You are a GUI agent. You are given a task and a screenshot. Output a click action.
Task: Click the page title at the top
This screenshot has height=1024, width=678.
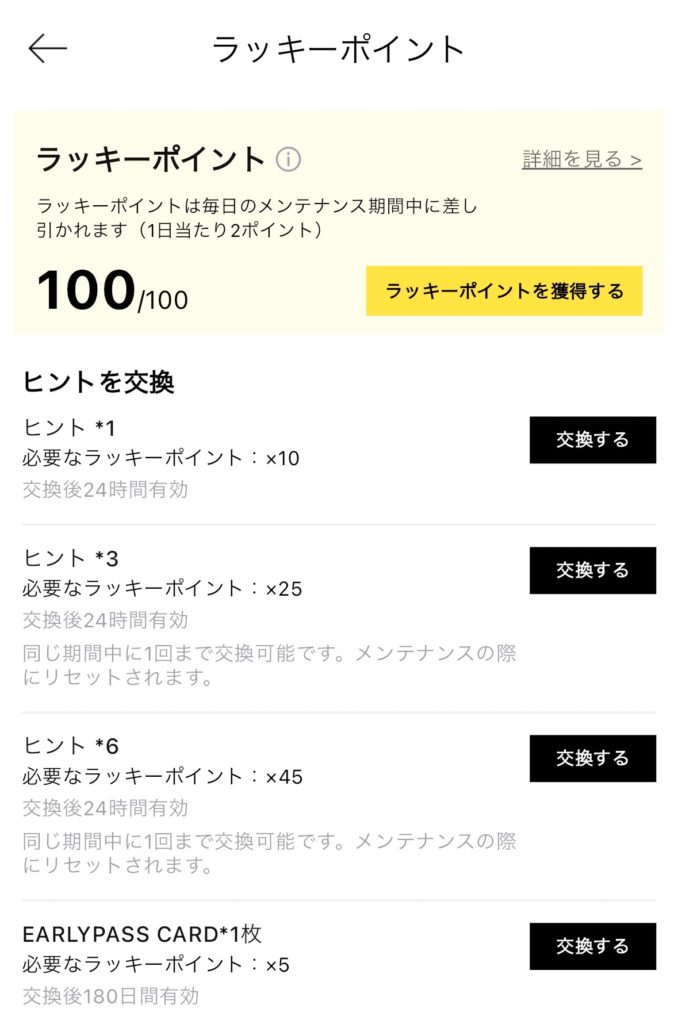click(x=338, y=49)
